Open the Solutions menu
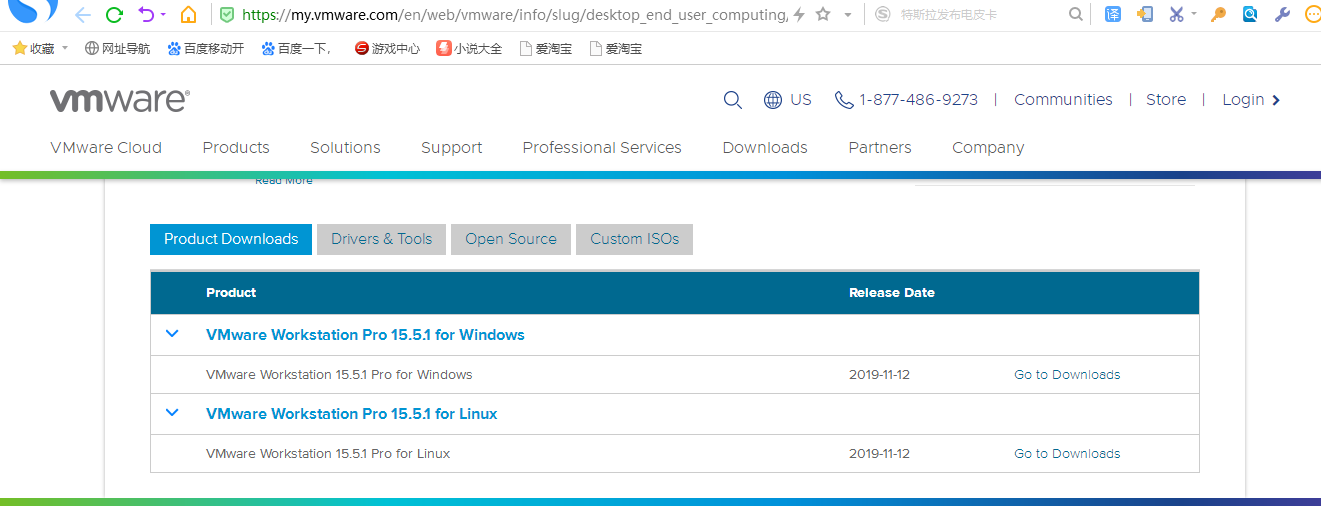 [345, 148]
